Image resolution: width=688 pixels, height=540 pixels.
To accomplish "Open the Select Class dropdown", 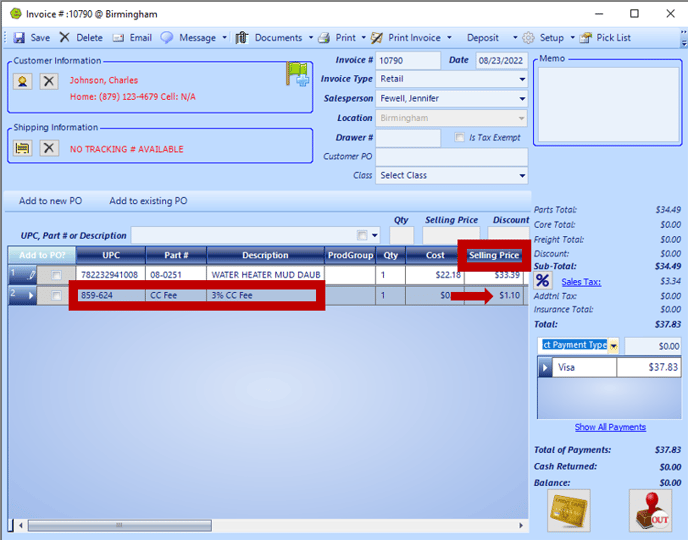I will point(522,175).
